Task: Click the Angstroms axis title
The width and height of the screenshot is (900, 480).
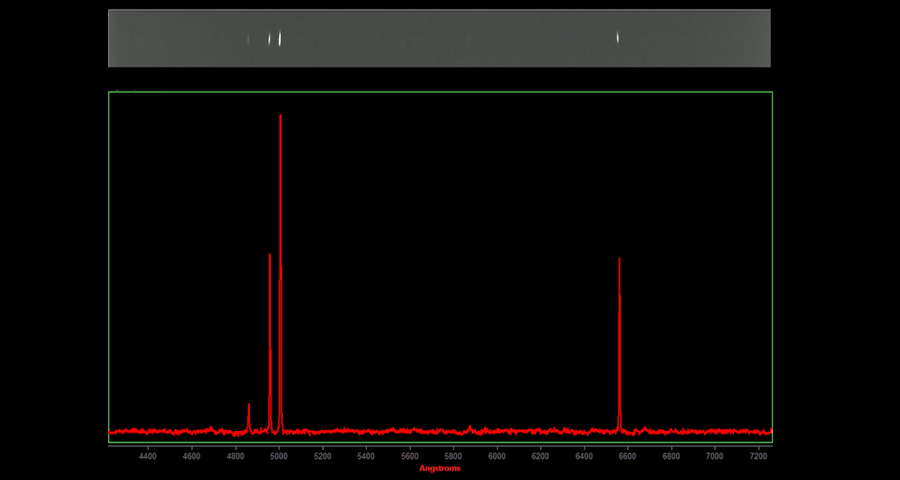Action: coord(440,468)
